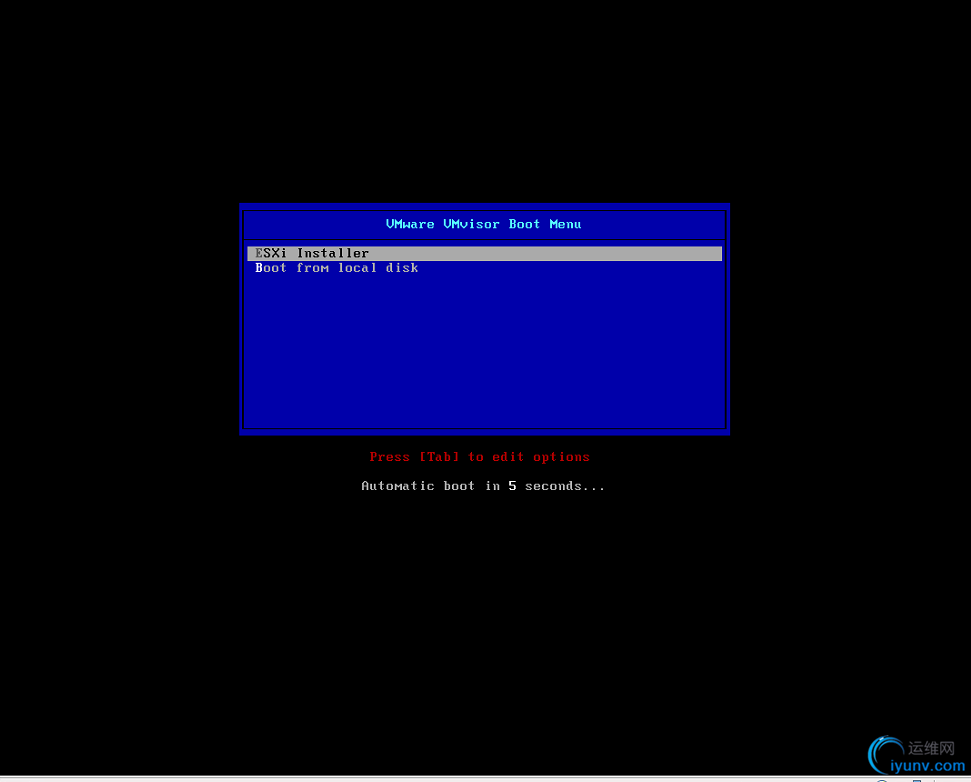
Task: Click the Press [Tab] to edit options text
Action: (479, 457)
